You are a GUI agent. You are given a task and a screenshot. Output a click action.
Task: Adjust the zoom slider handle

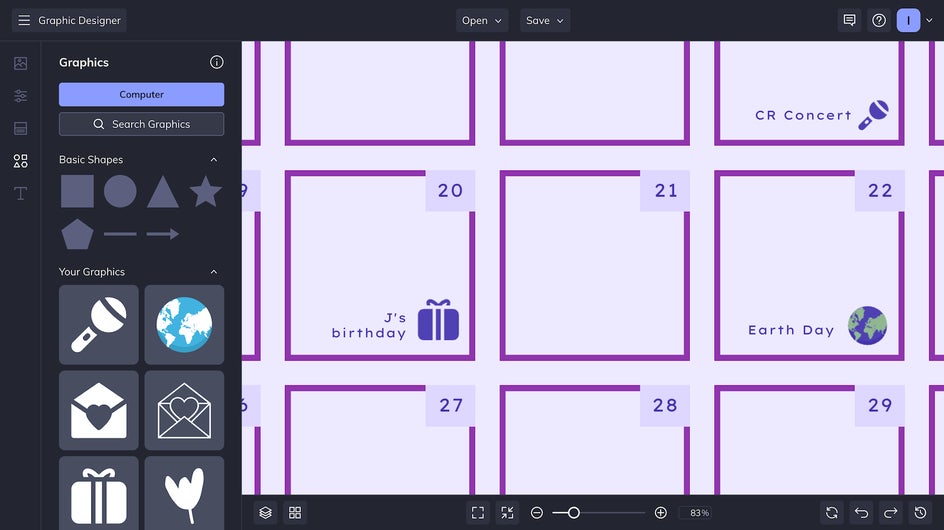point(574,513)
